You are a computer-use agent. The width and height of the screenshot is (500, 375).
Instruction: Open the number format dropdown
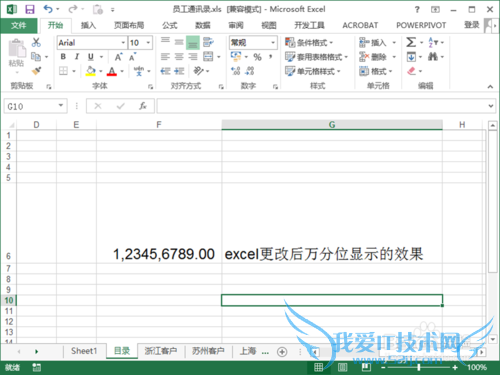coord(273,43)
